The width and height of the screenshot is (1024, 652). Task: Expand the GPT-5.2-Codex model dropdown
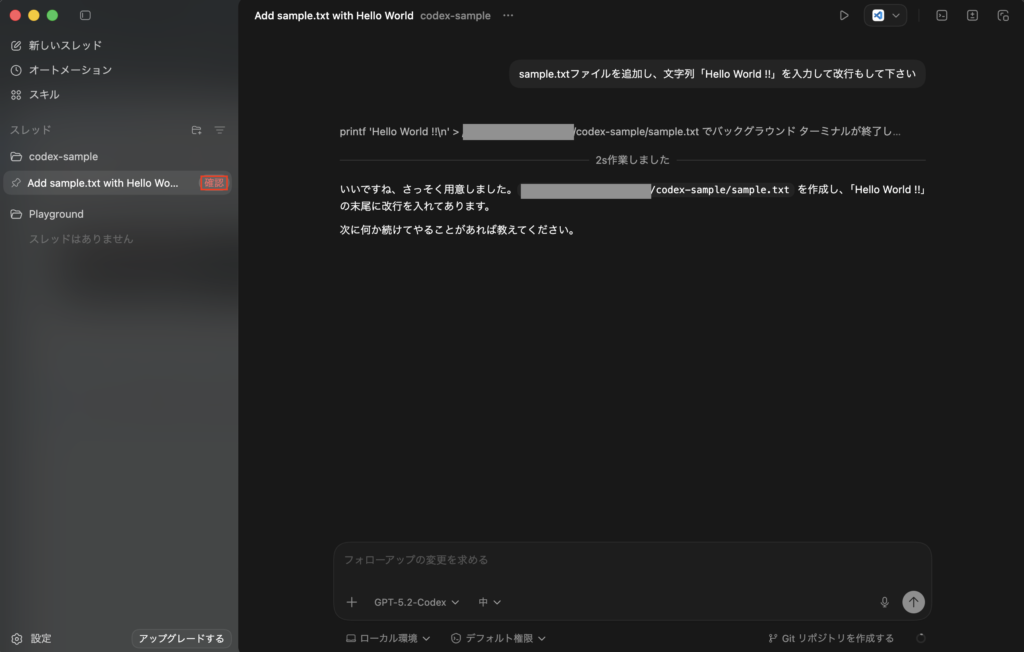click(416, 602)
